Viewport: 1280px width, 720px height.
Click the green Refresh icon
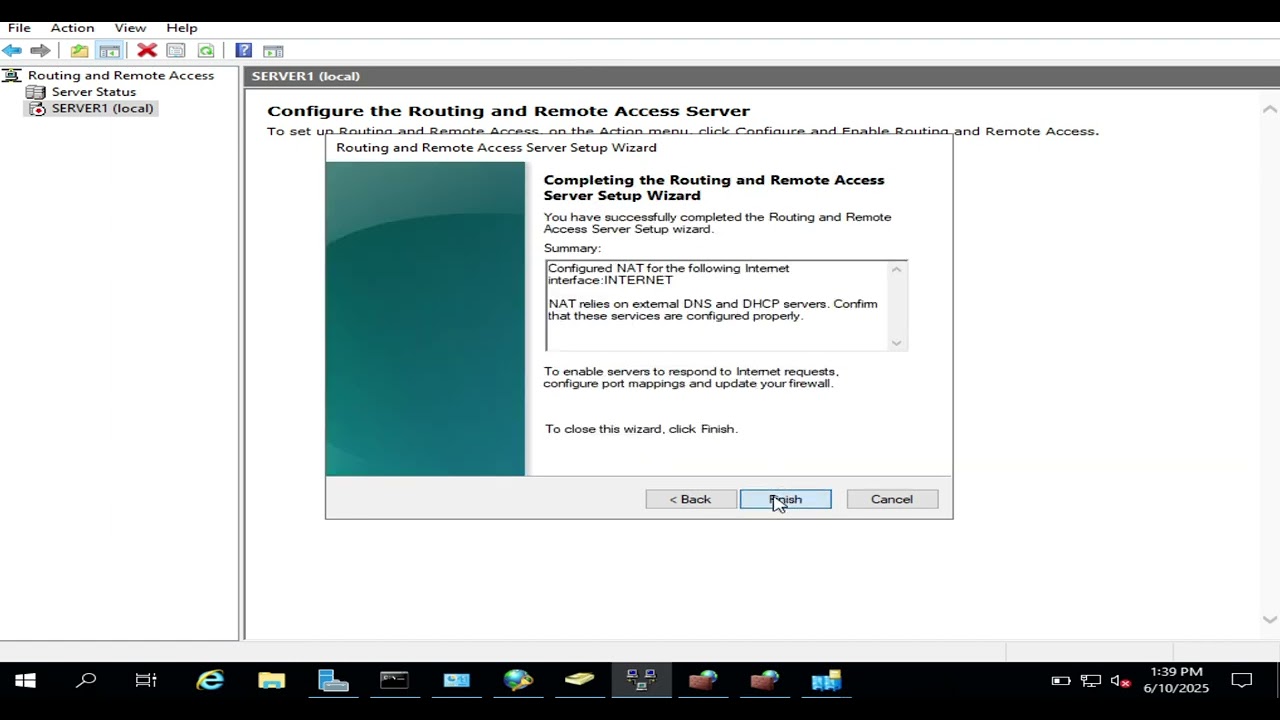pyautogui.click(x=206, y=50)
